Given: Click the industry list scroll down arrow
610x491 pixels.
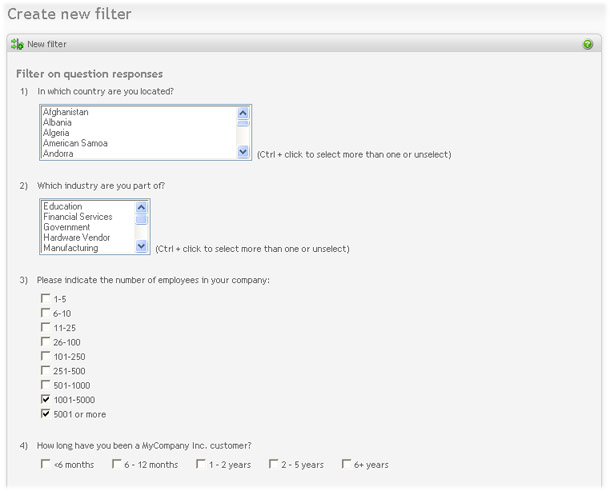Looking at the screenshot, I should pos(141,246).
